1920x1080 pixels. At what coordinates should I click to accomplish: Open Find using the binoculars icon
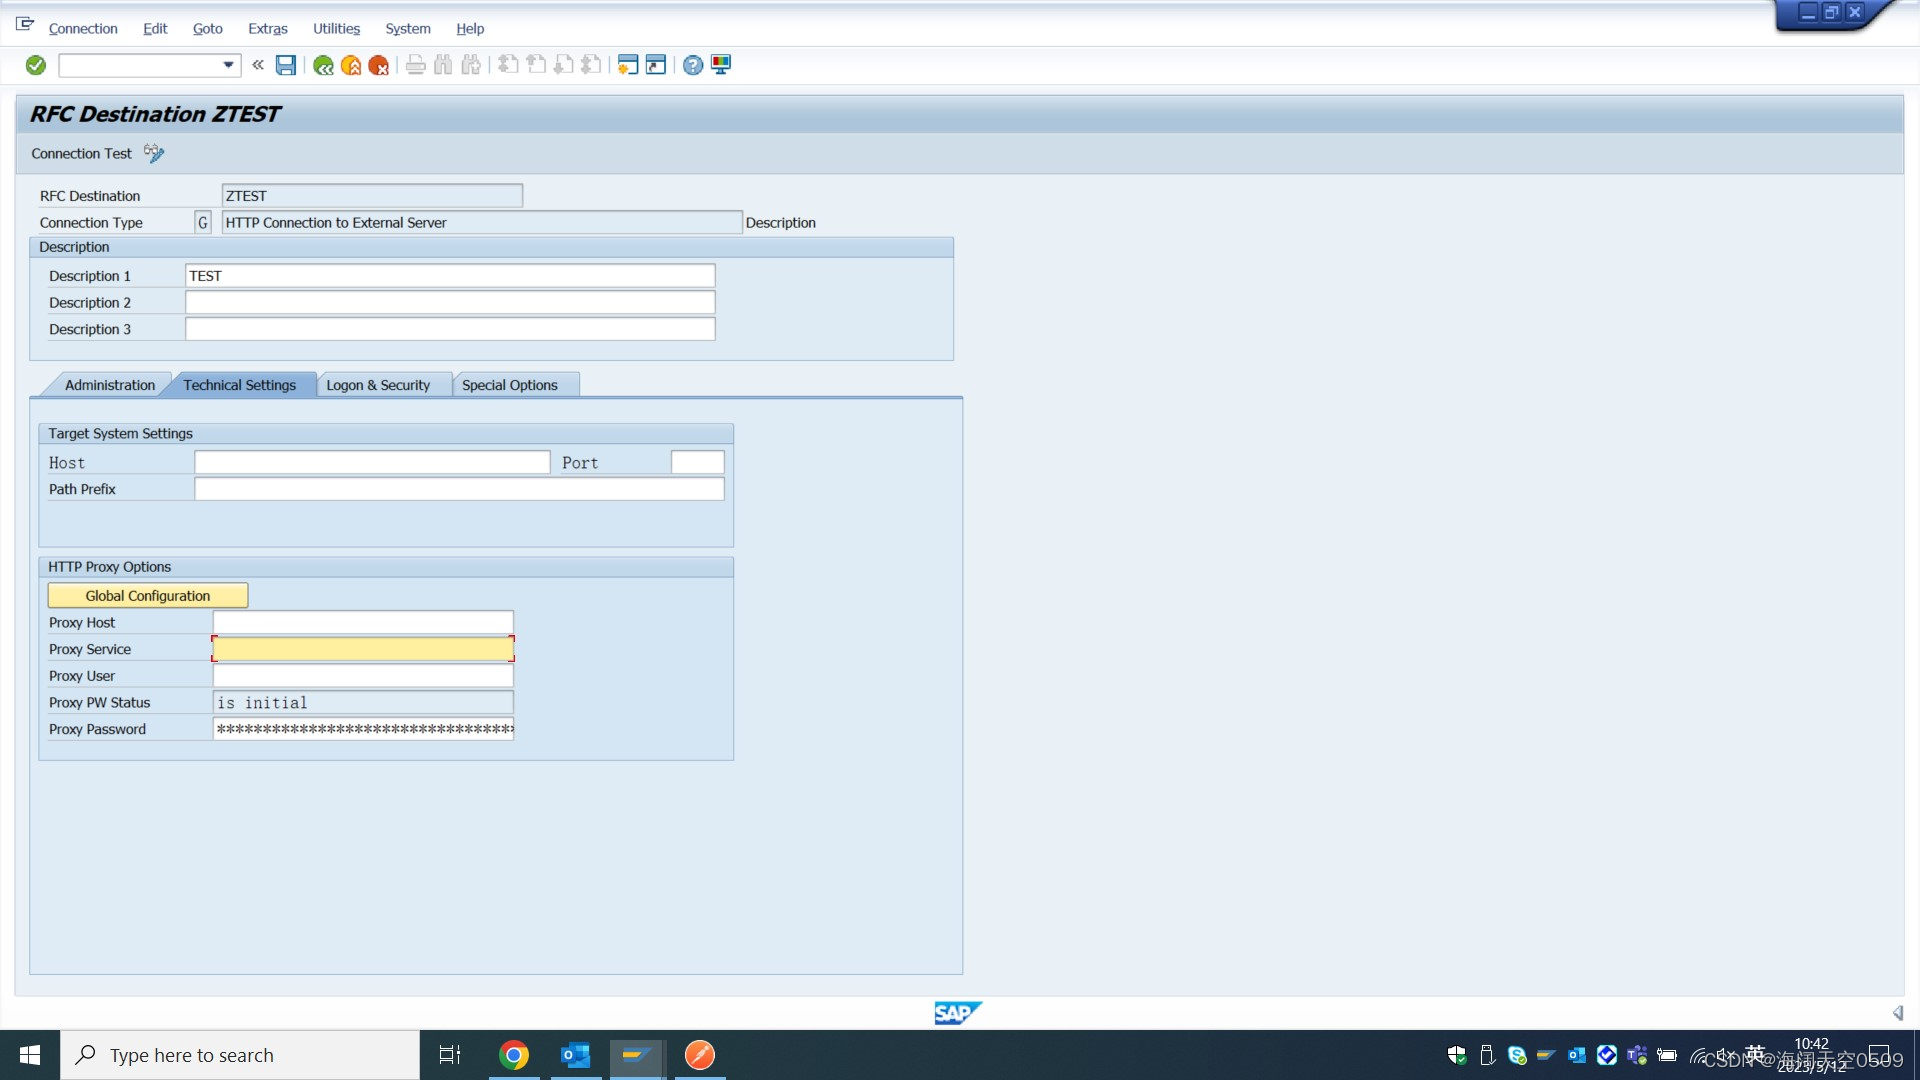442,65
